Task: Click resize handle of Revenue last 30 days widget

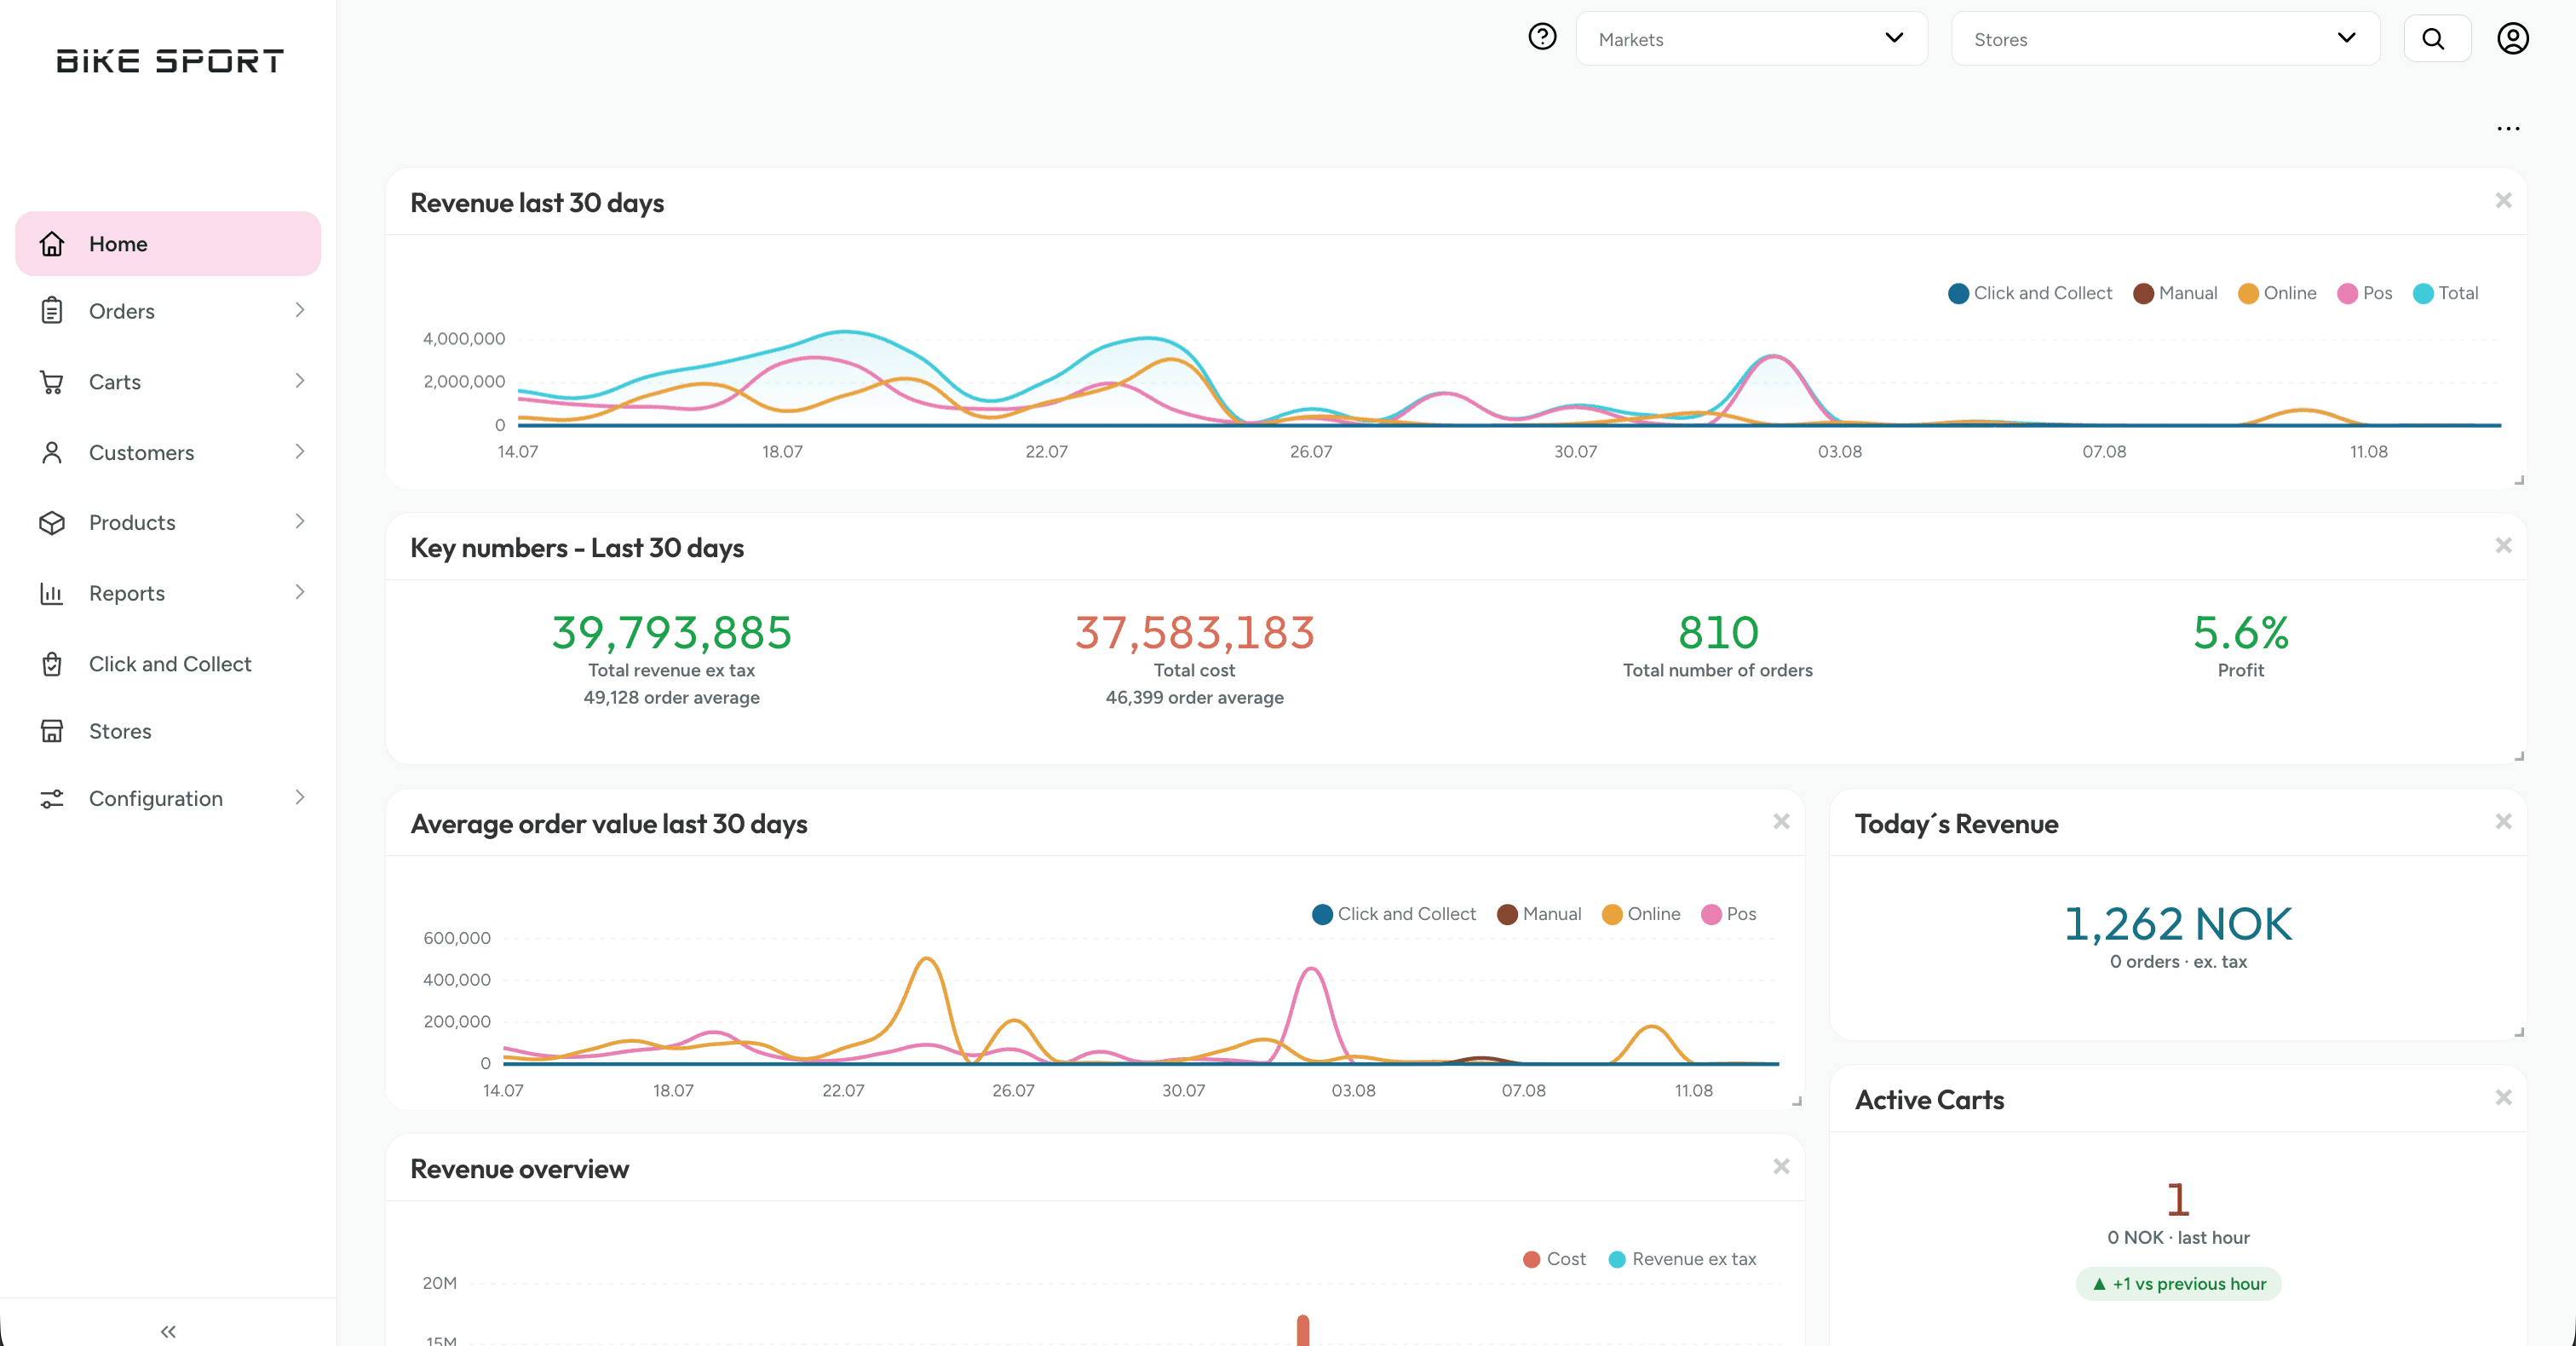Action: [2519, 480]
